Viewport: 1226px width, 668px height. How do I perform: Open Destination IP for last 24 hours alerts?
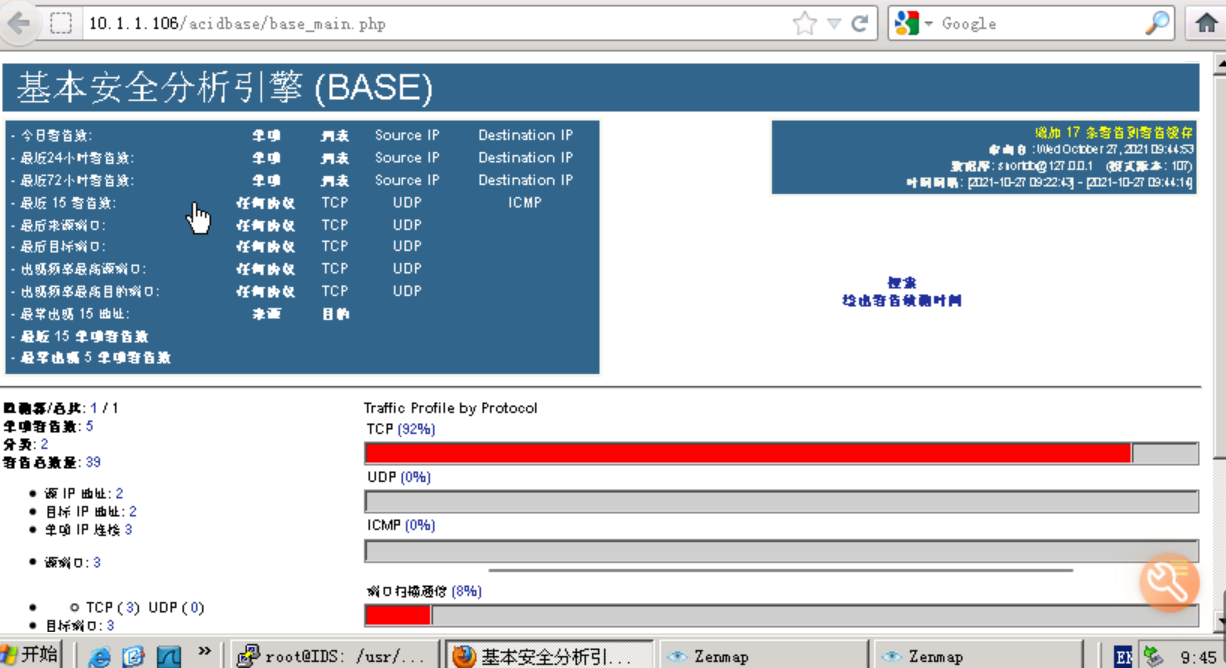(525, 158)
